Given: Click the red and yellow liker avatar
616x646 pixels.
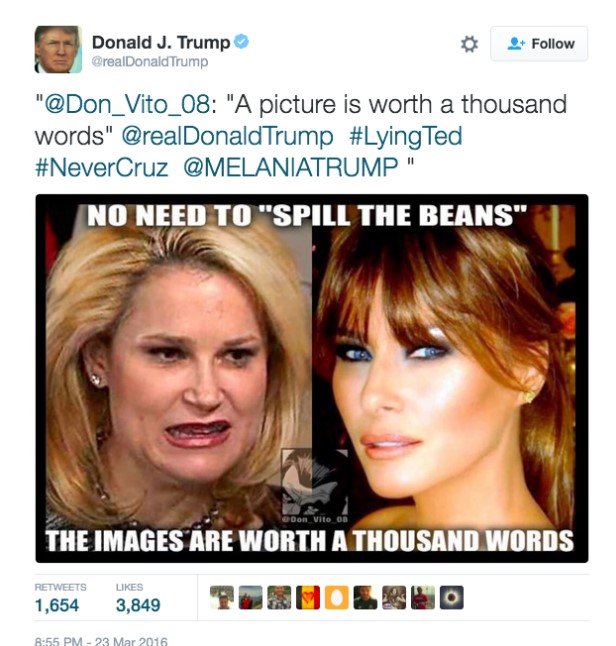Looking at the screenshot, I should coord(308,597).
